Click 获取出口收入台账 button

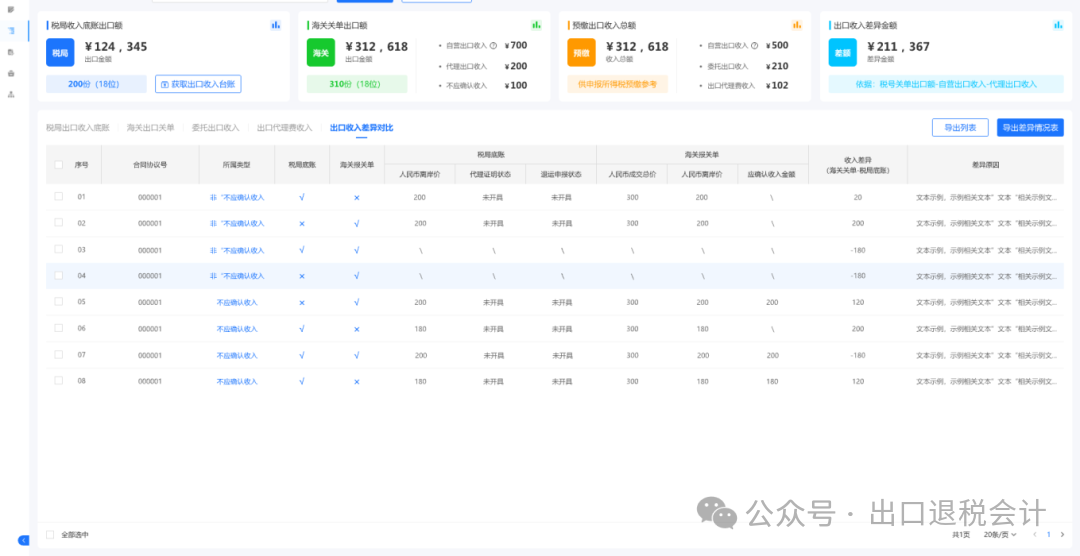(x=198, y=85)
